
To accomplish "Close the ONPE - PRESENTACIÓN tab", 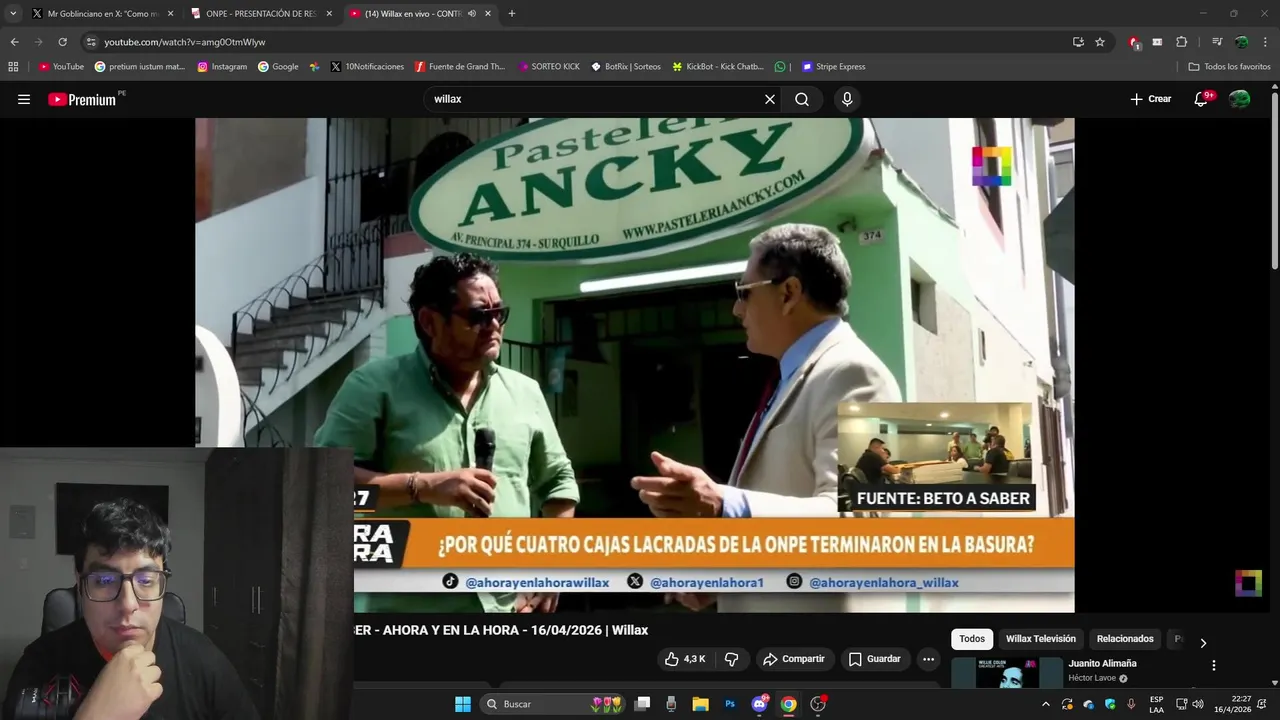I will pos(329,14).
